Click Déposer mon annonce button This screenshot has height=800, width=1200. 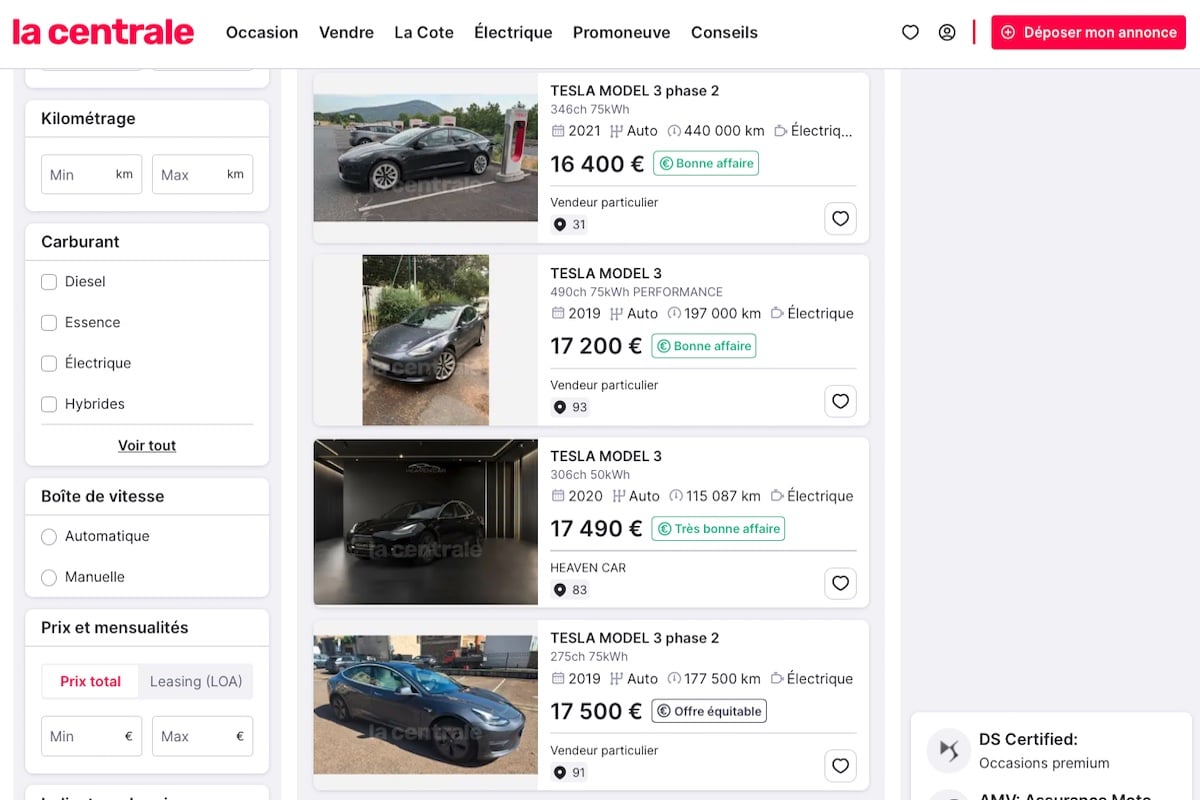tap(1088, 32)
